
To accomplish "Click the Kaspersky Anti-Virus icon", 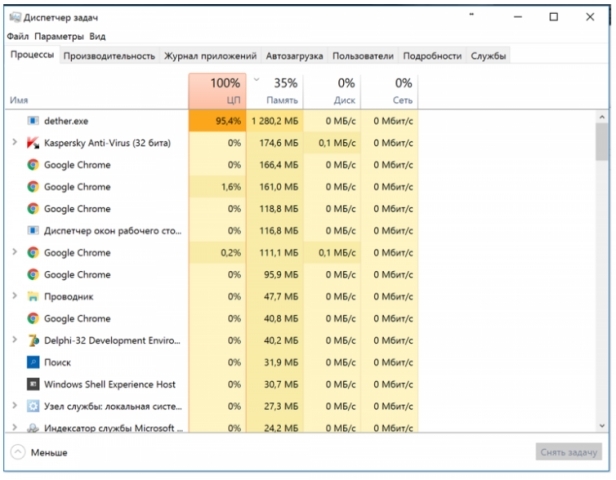I will [x=33, y=143].
